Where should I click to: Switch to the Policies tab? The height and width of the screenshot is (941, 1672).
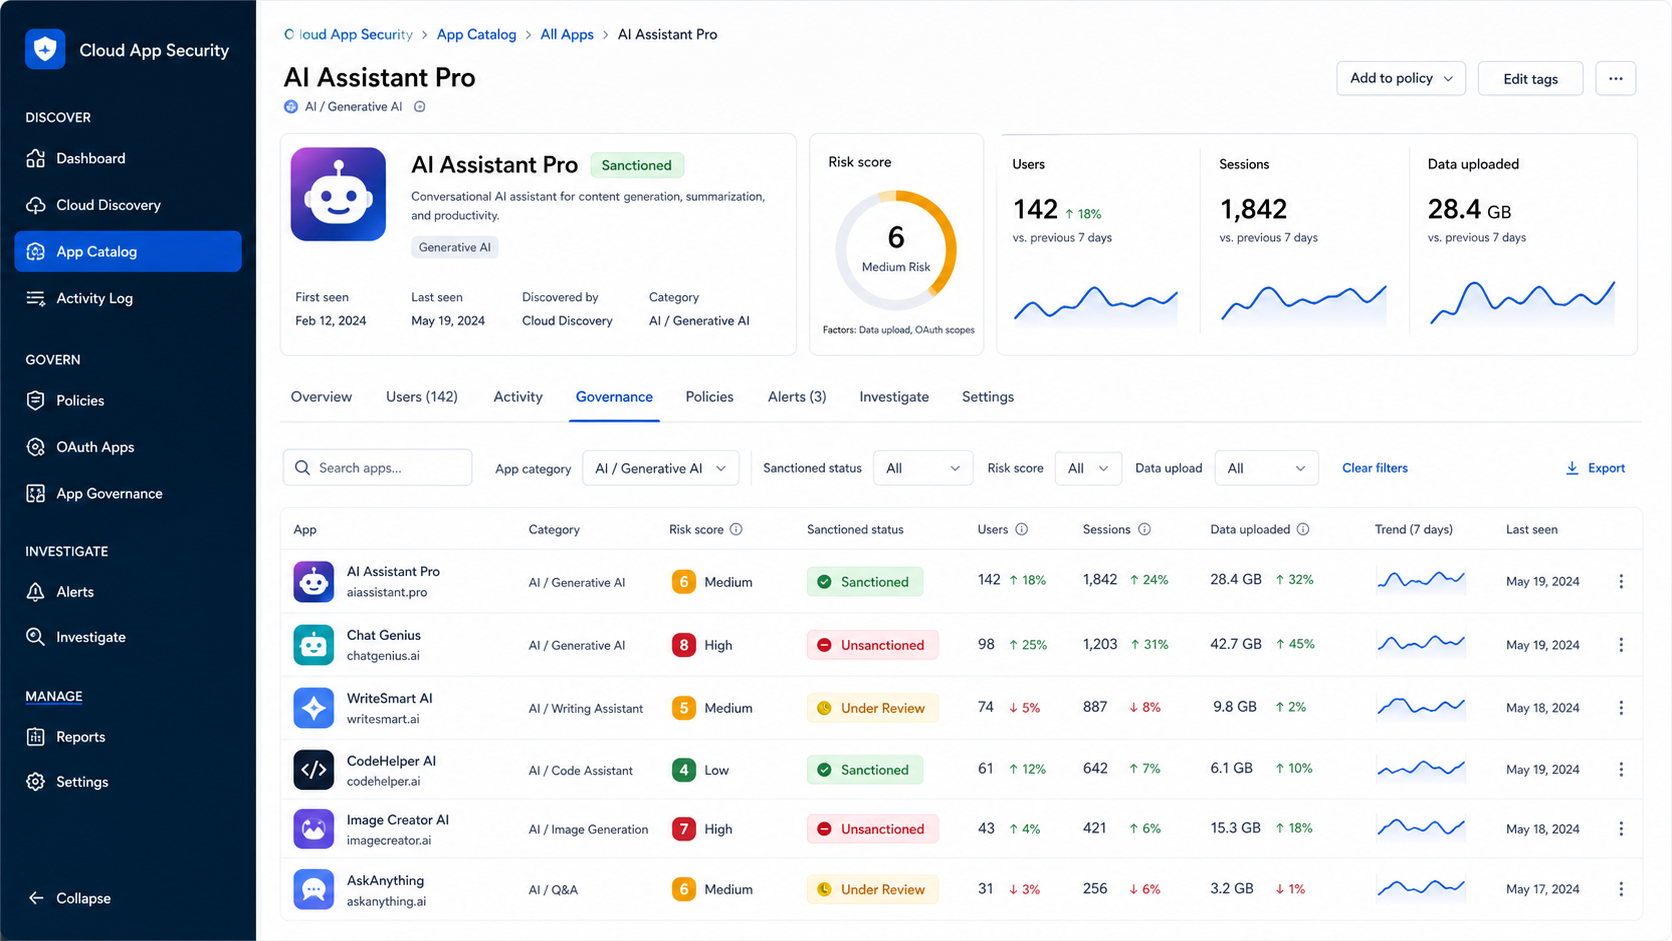click(709, 397)
